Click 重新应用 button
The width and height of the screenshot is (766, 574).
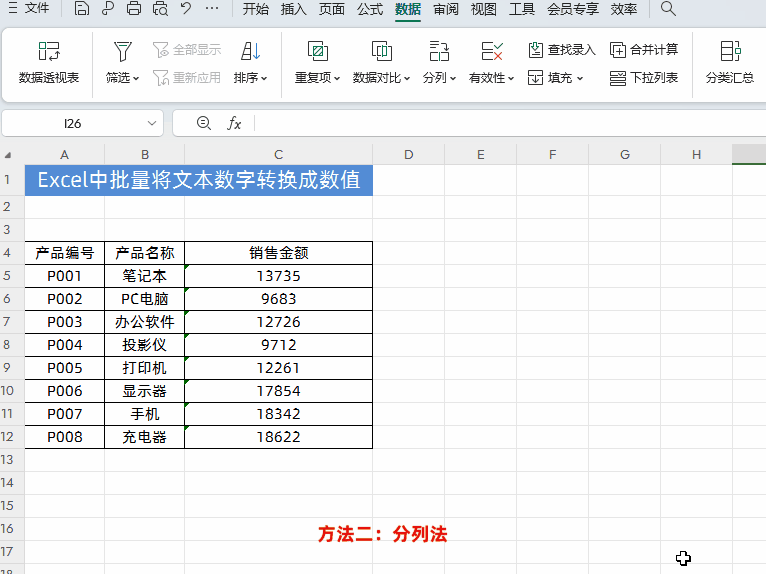tap(187, 78)
